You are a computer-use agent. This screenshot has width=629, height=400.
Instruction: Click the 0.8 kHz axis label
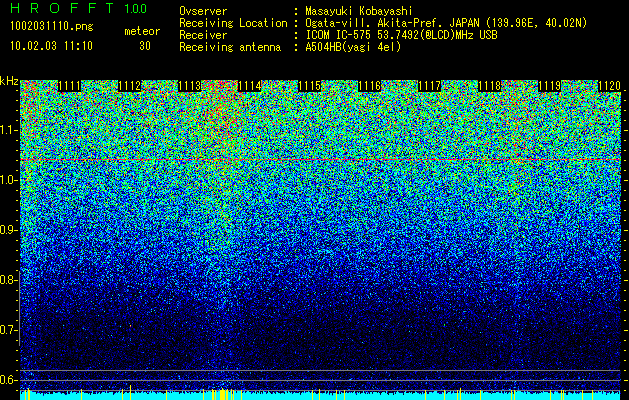coord(7,280)
